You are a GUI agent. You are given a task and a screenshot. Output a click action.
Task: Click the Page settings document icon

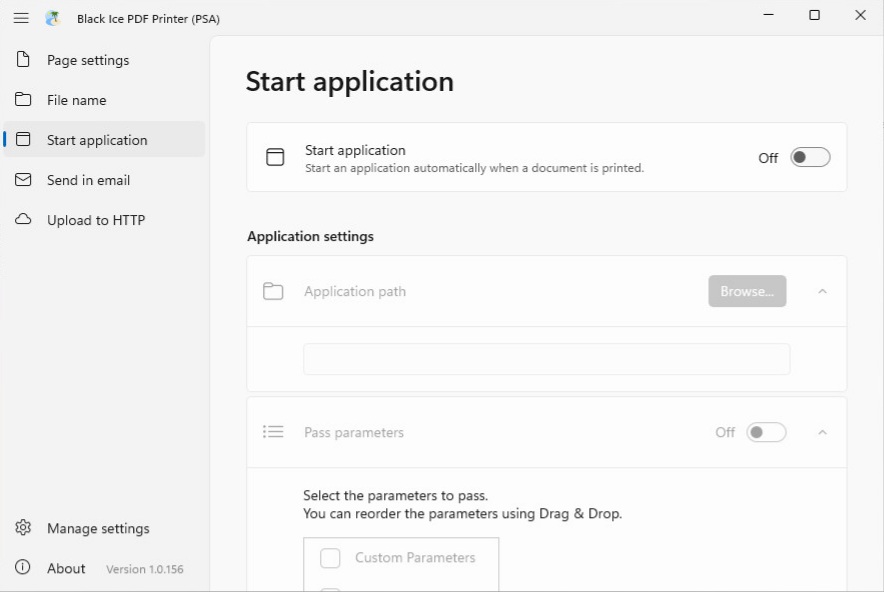pos(23,59)
